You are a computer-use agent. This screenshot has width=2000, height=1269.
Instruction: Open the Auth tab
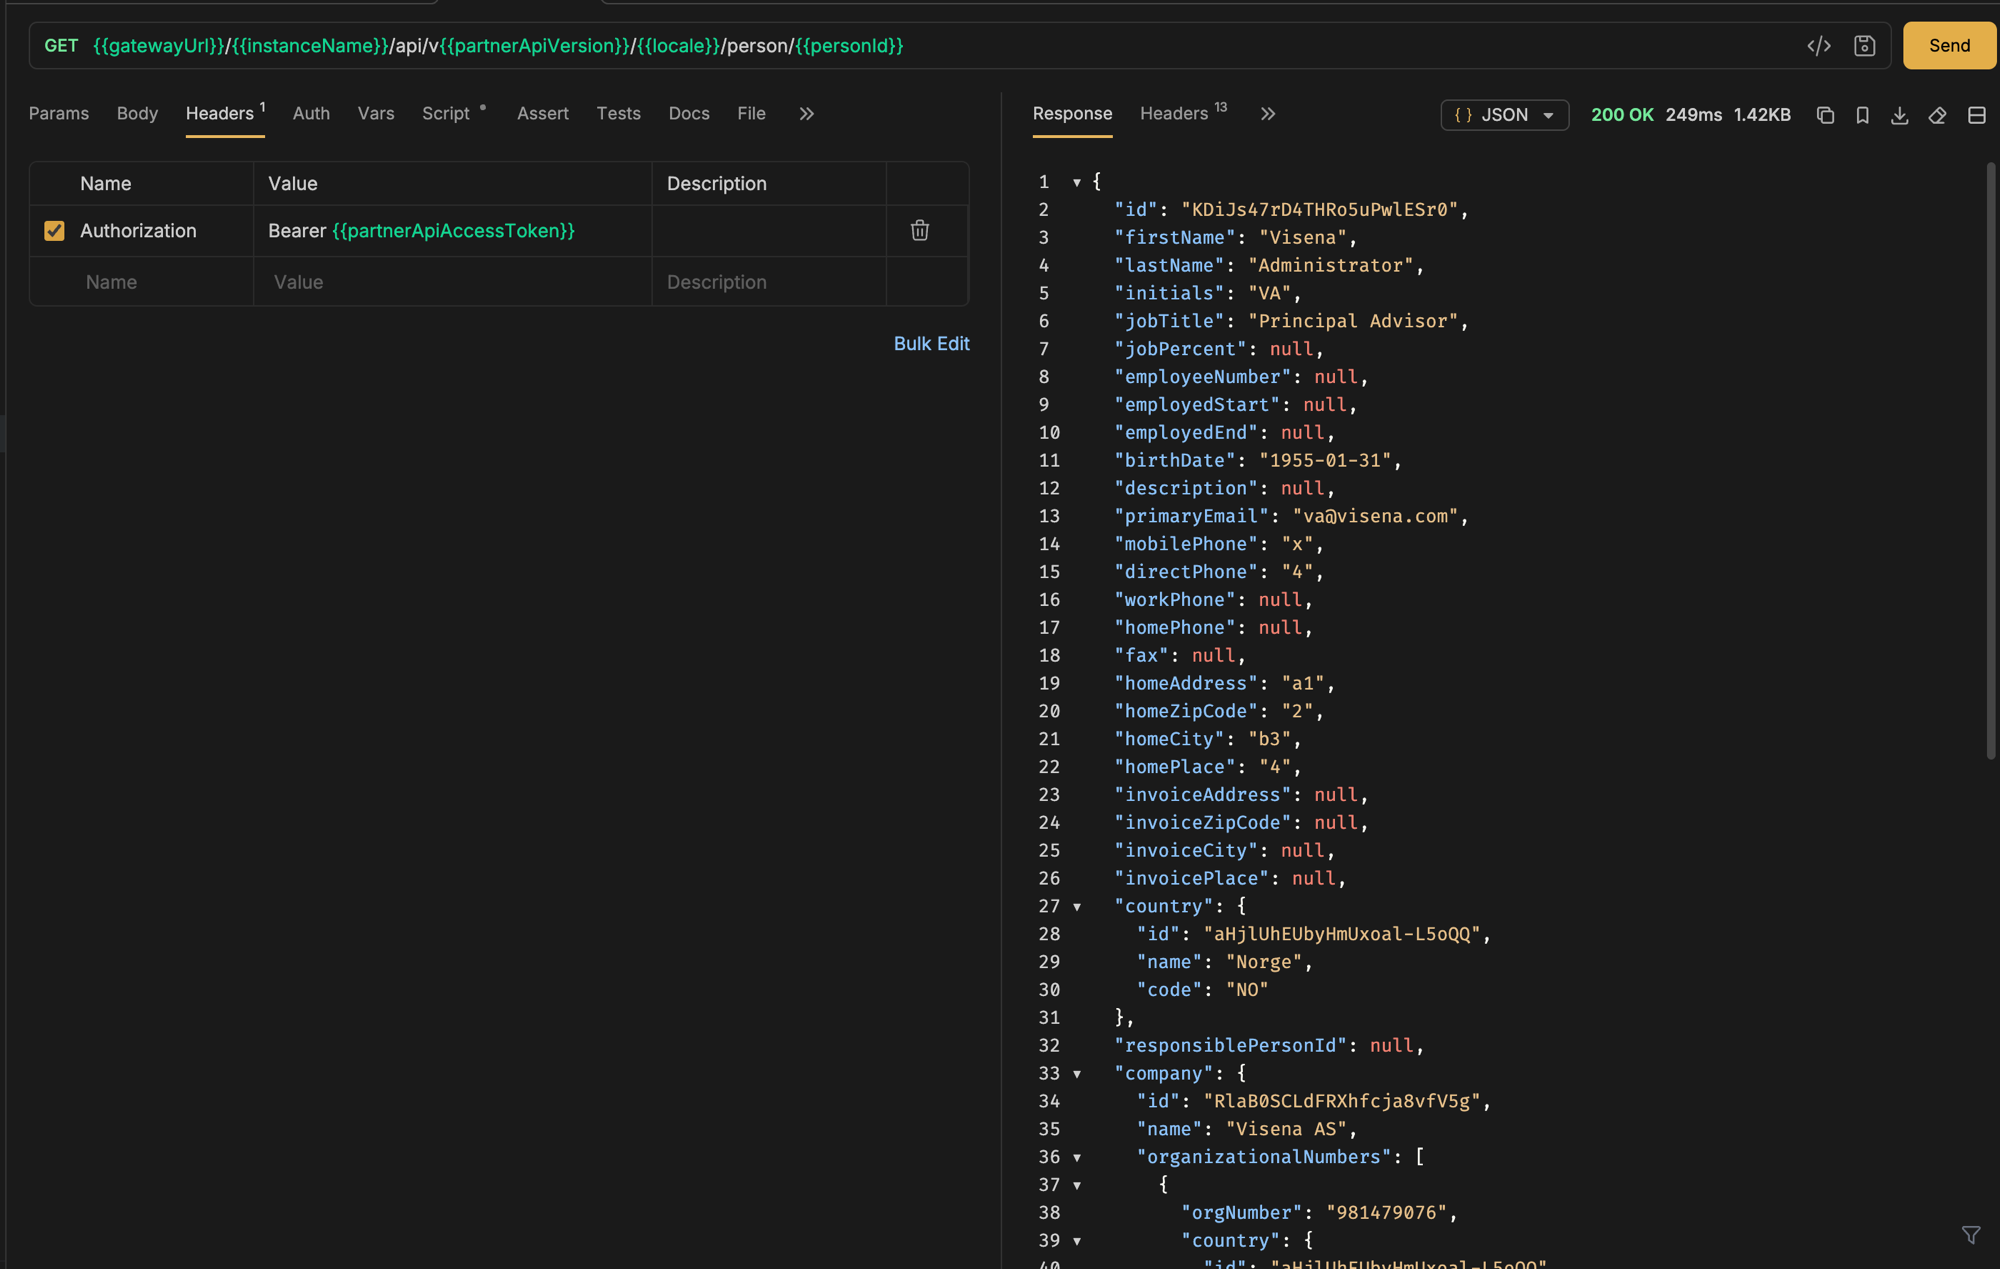click(311, 114)
